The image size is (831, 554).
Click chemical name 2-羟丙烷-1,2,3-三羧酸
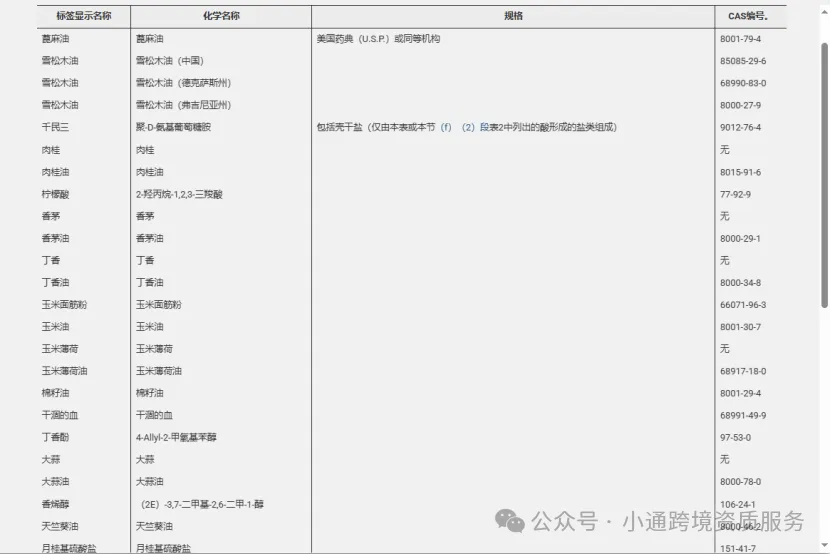(179, 195)
